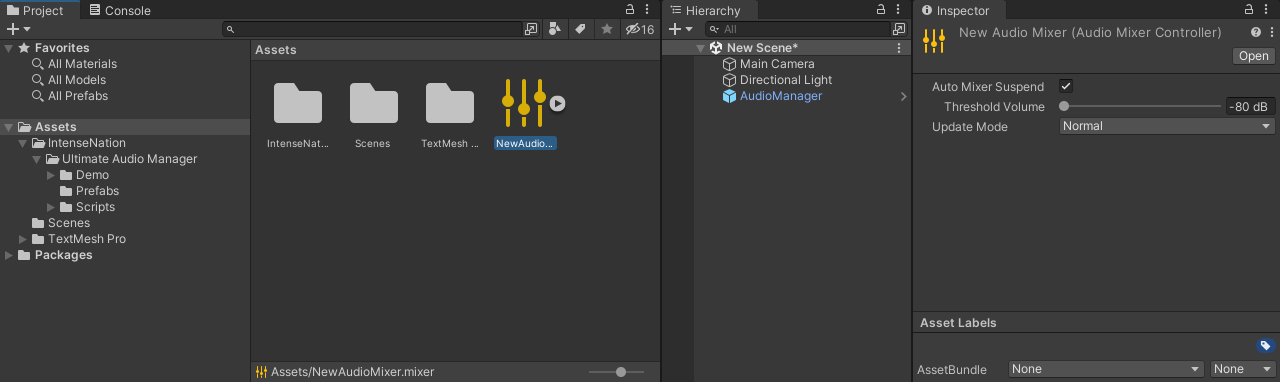Select the TextMesh Pro folder thumbnail

tap(450, 103)
